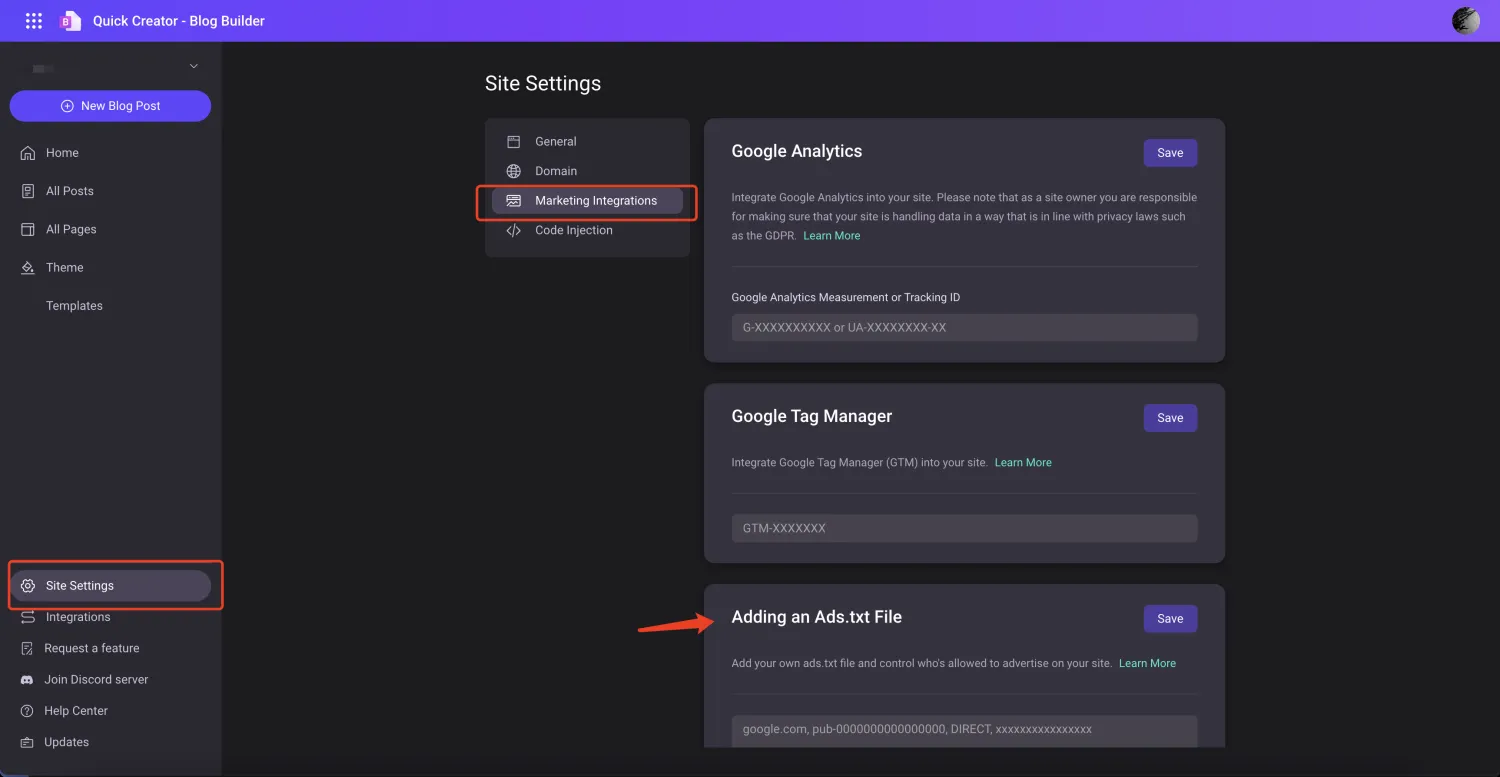Save the Google Analytics settings
Screen dimensions: 1500x777
click(x=1170, y=153)
